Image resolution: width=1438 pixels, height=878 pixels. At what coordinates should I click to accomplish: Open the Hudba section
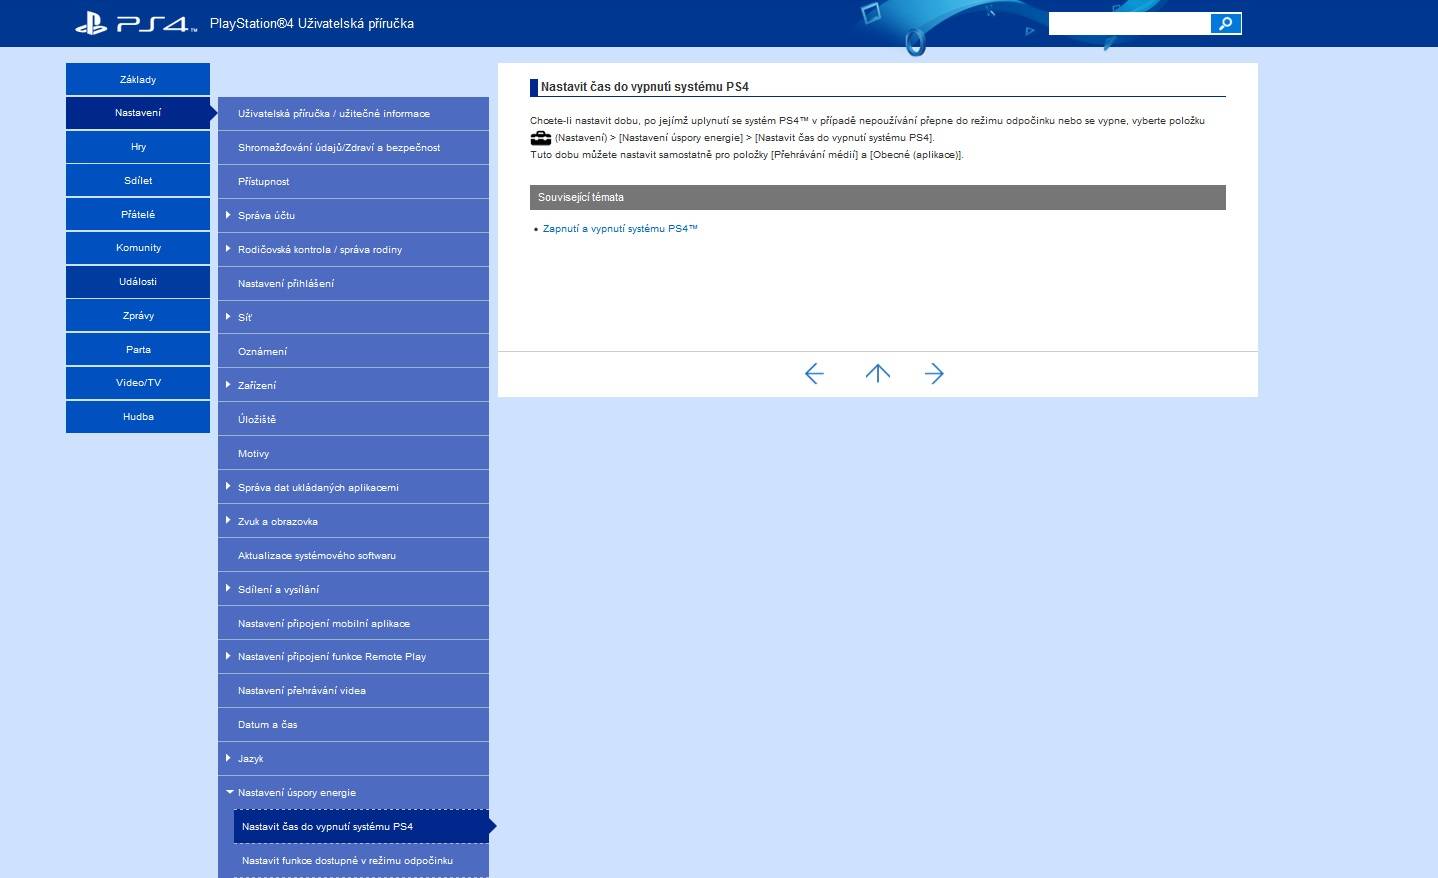pyautogui.click(x=138, y=417)
